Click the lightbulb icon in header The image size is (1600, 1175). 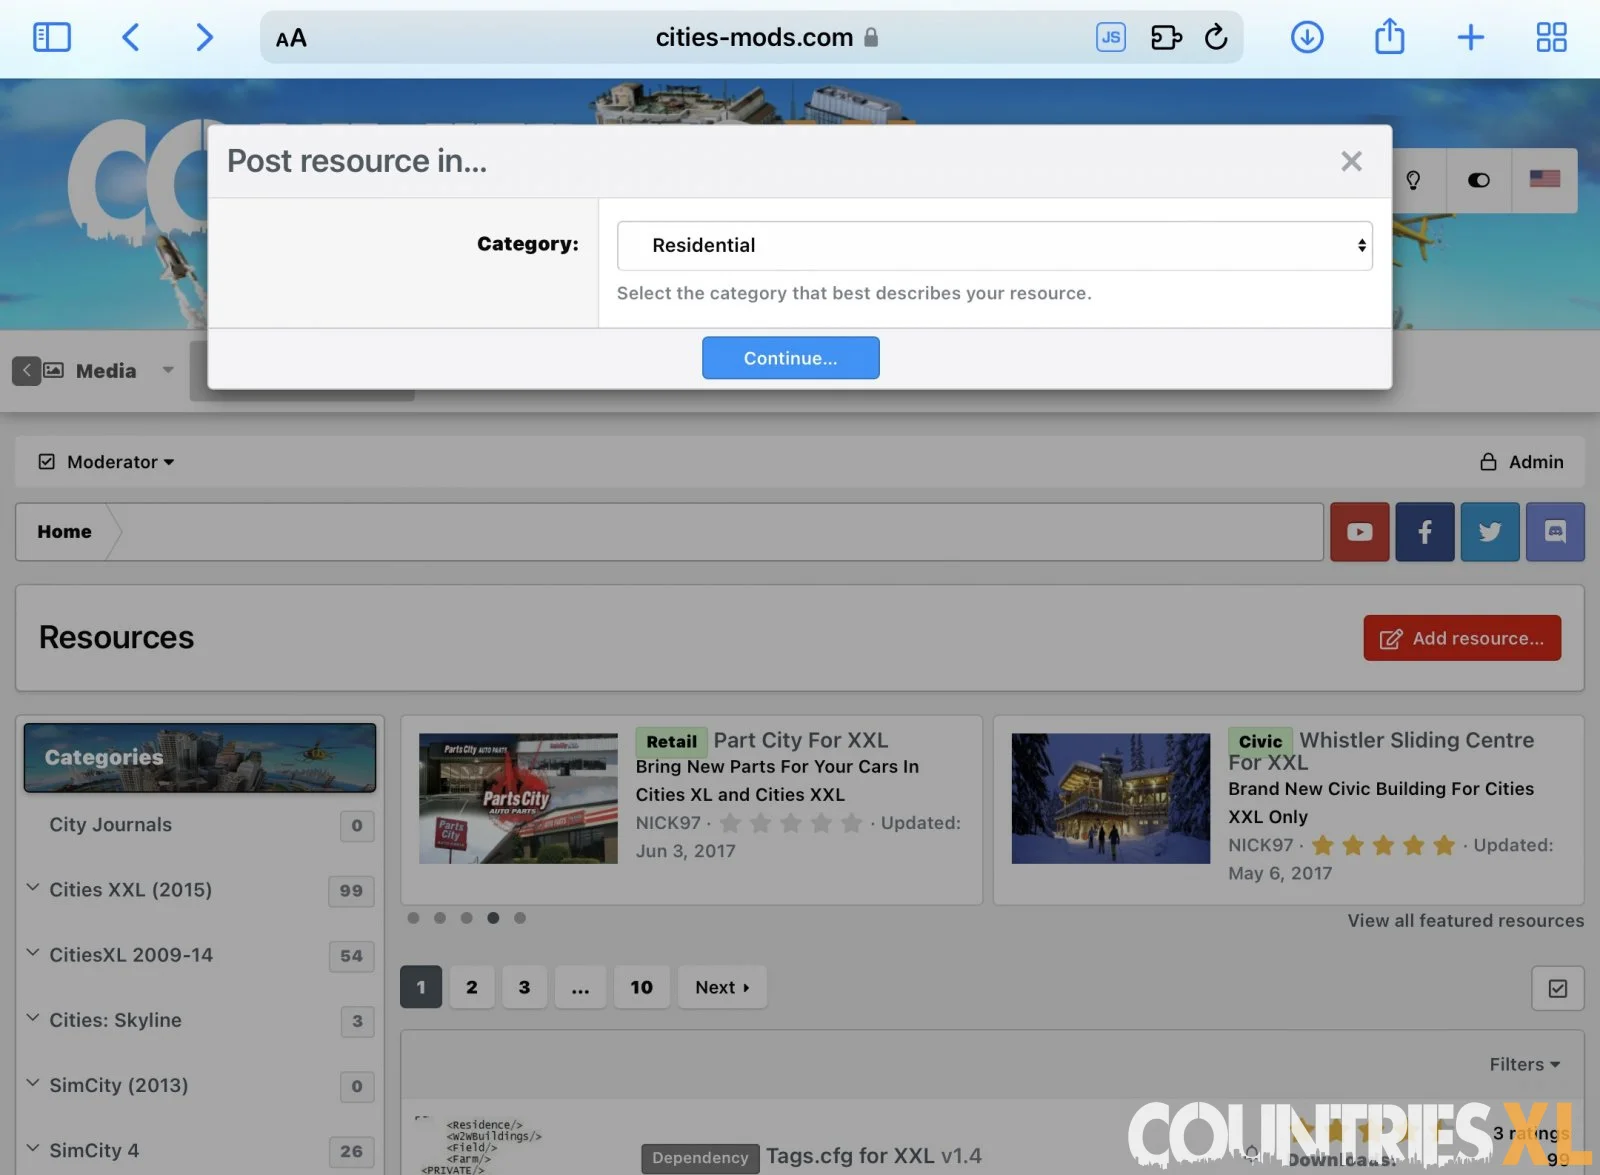[x=1413, y=180]
